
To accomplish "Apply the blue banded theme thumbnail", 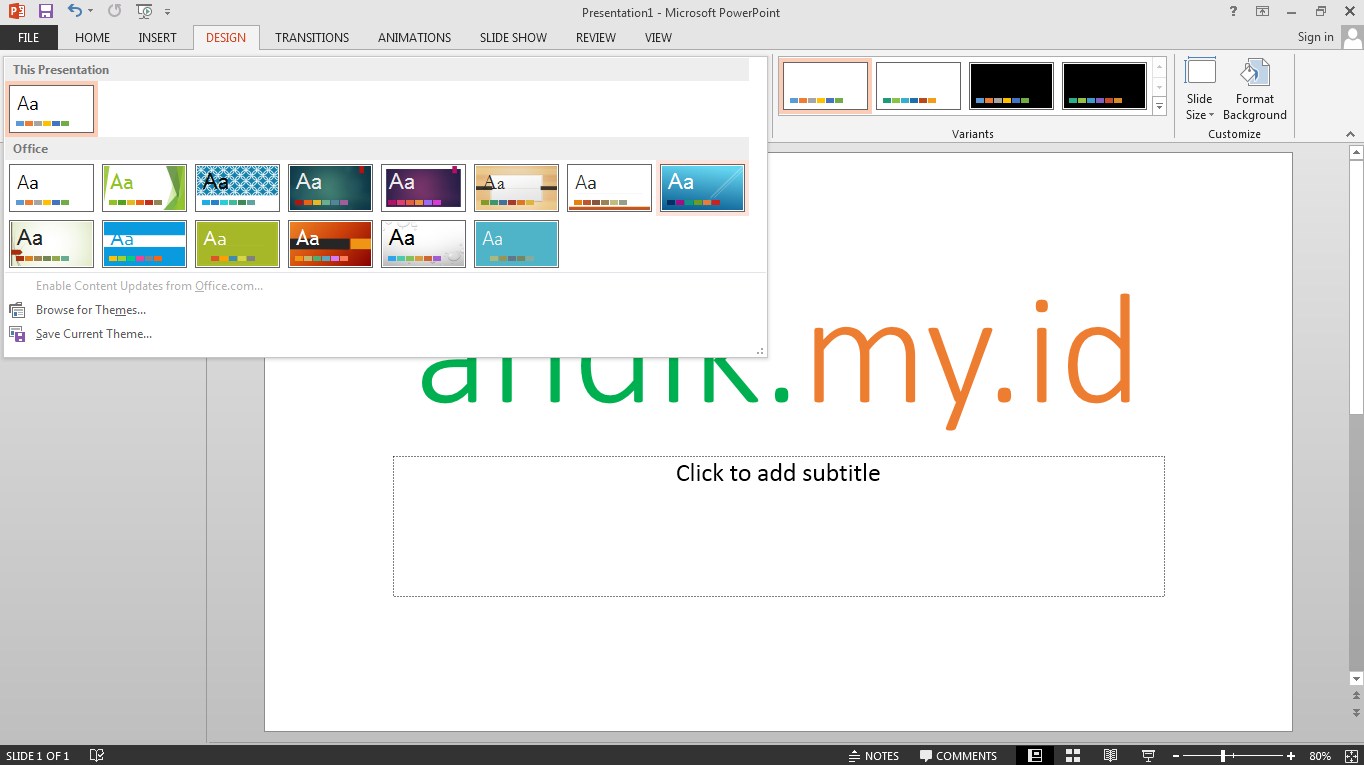I will click(x=144, y=244).
